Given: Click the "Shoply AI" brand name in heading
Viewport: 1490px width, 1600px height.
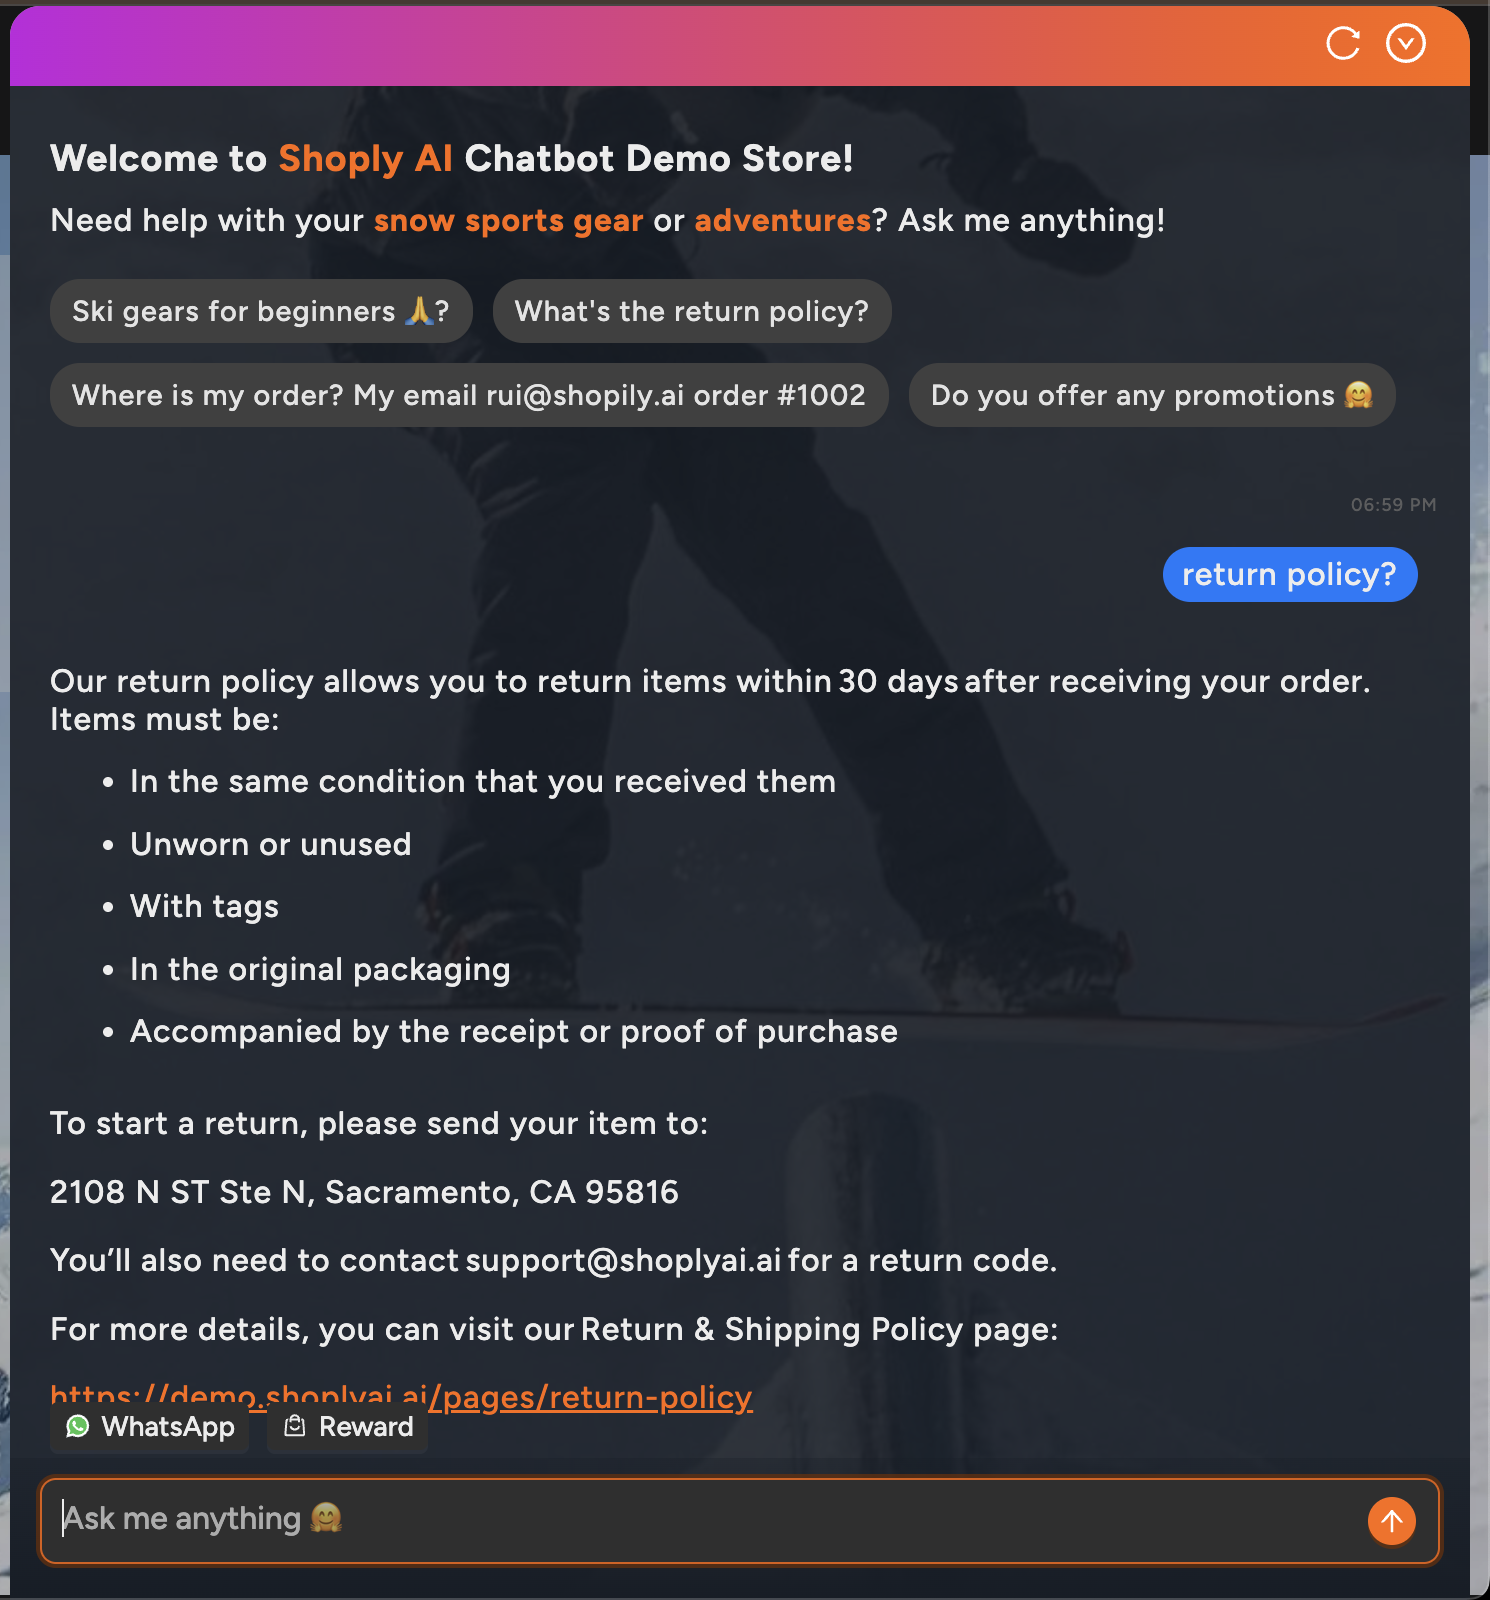Looking at the screenshot, I should point(365,159).
